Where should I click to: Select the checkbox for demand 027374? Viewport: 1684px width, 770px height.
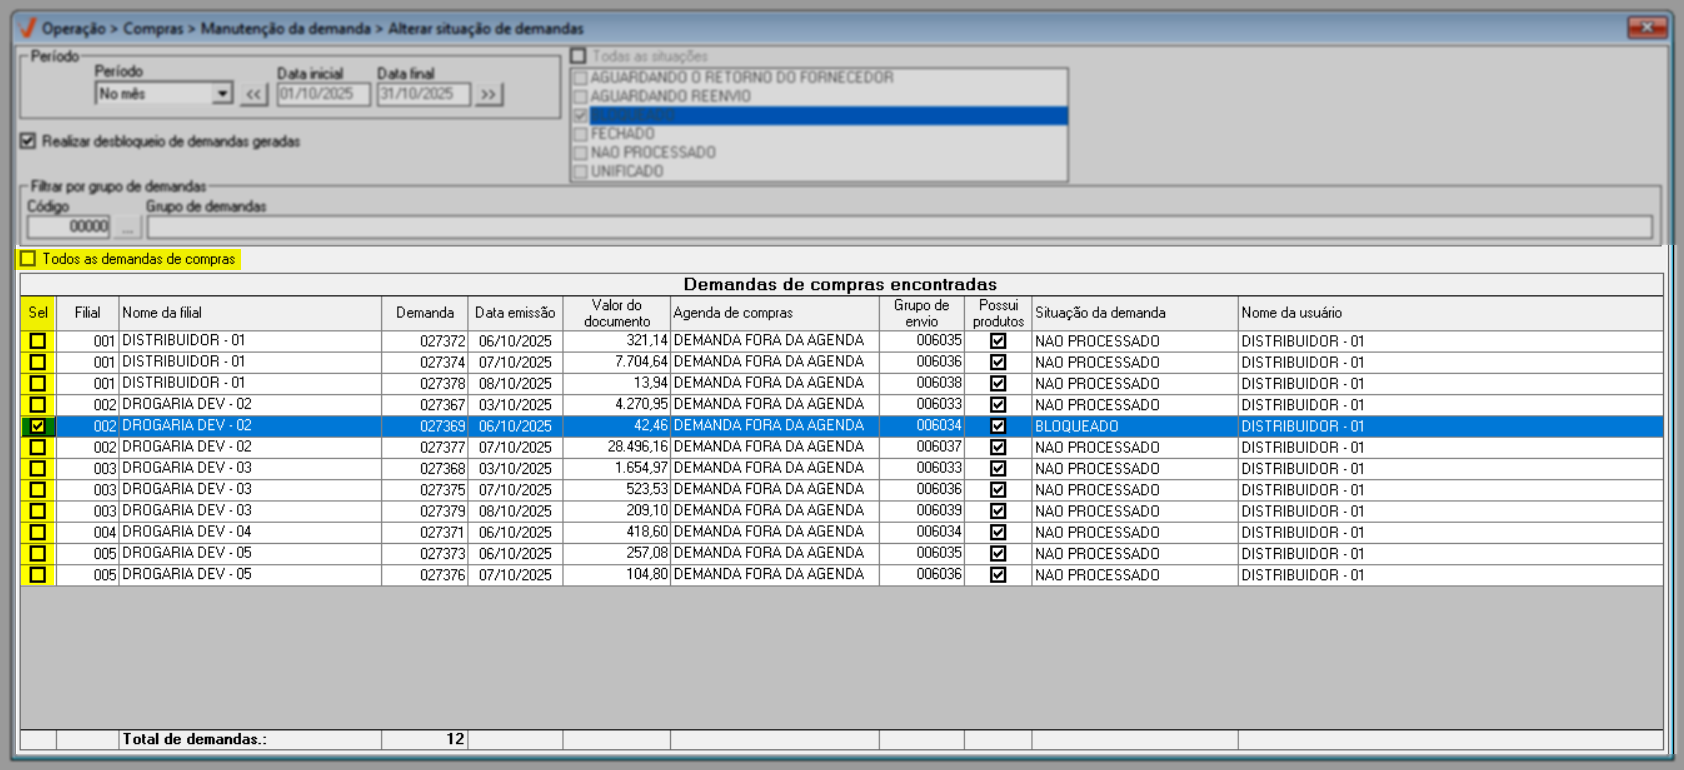pos(38,362)
